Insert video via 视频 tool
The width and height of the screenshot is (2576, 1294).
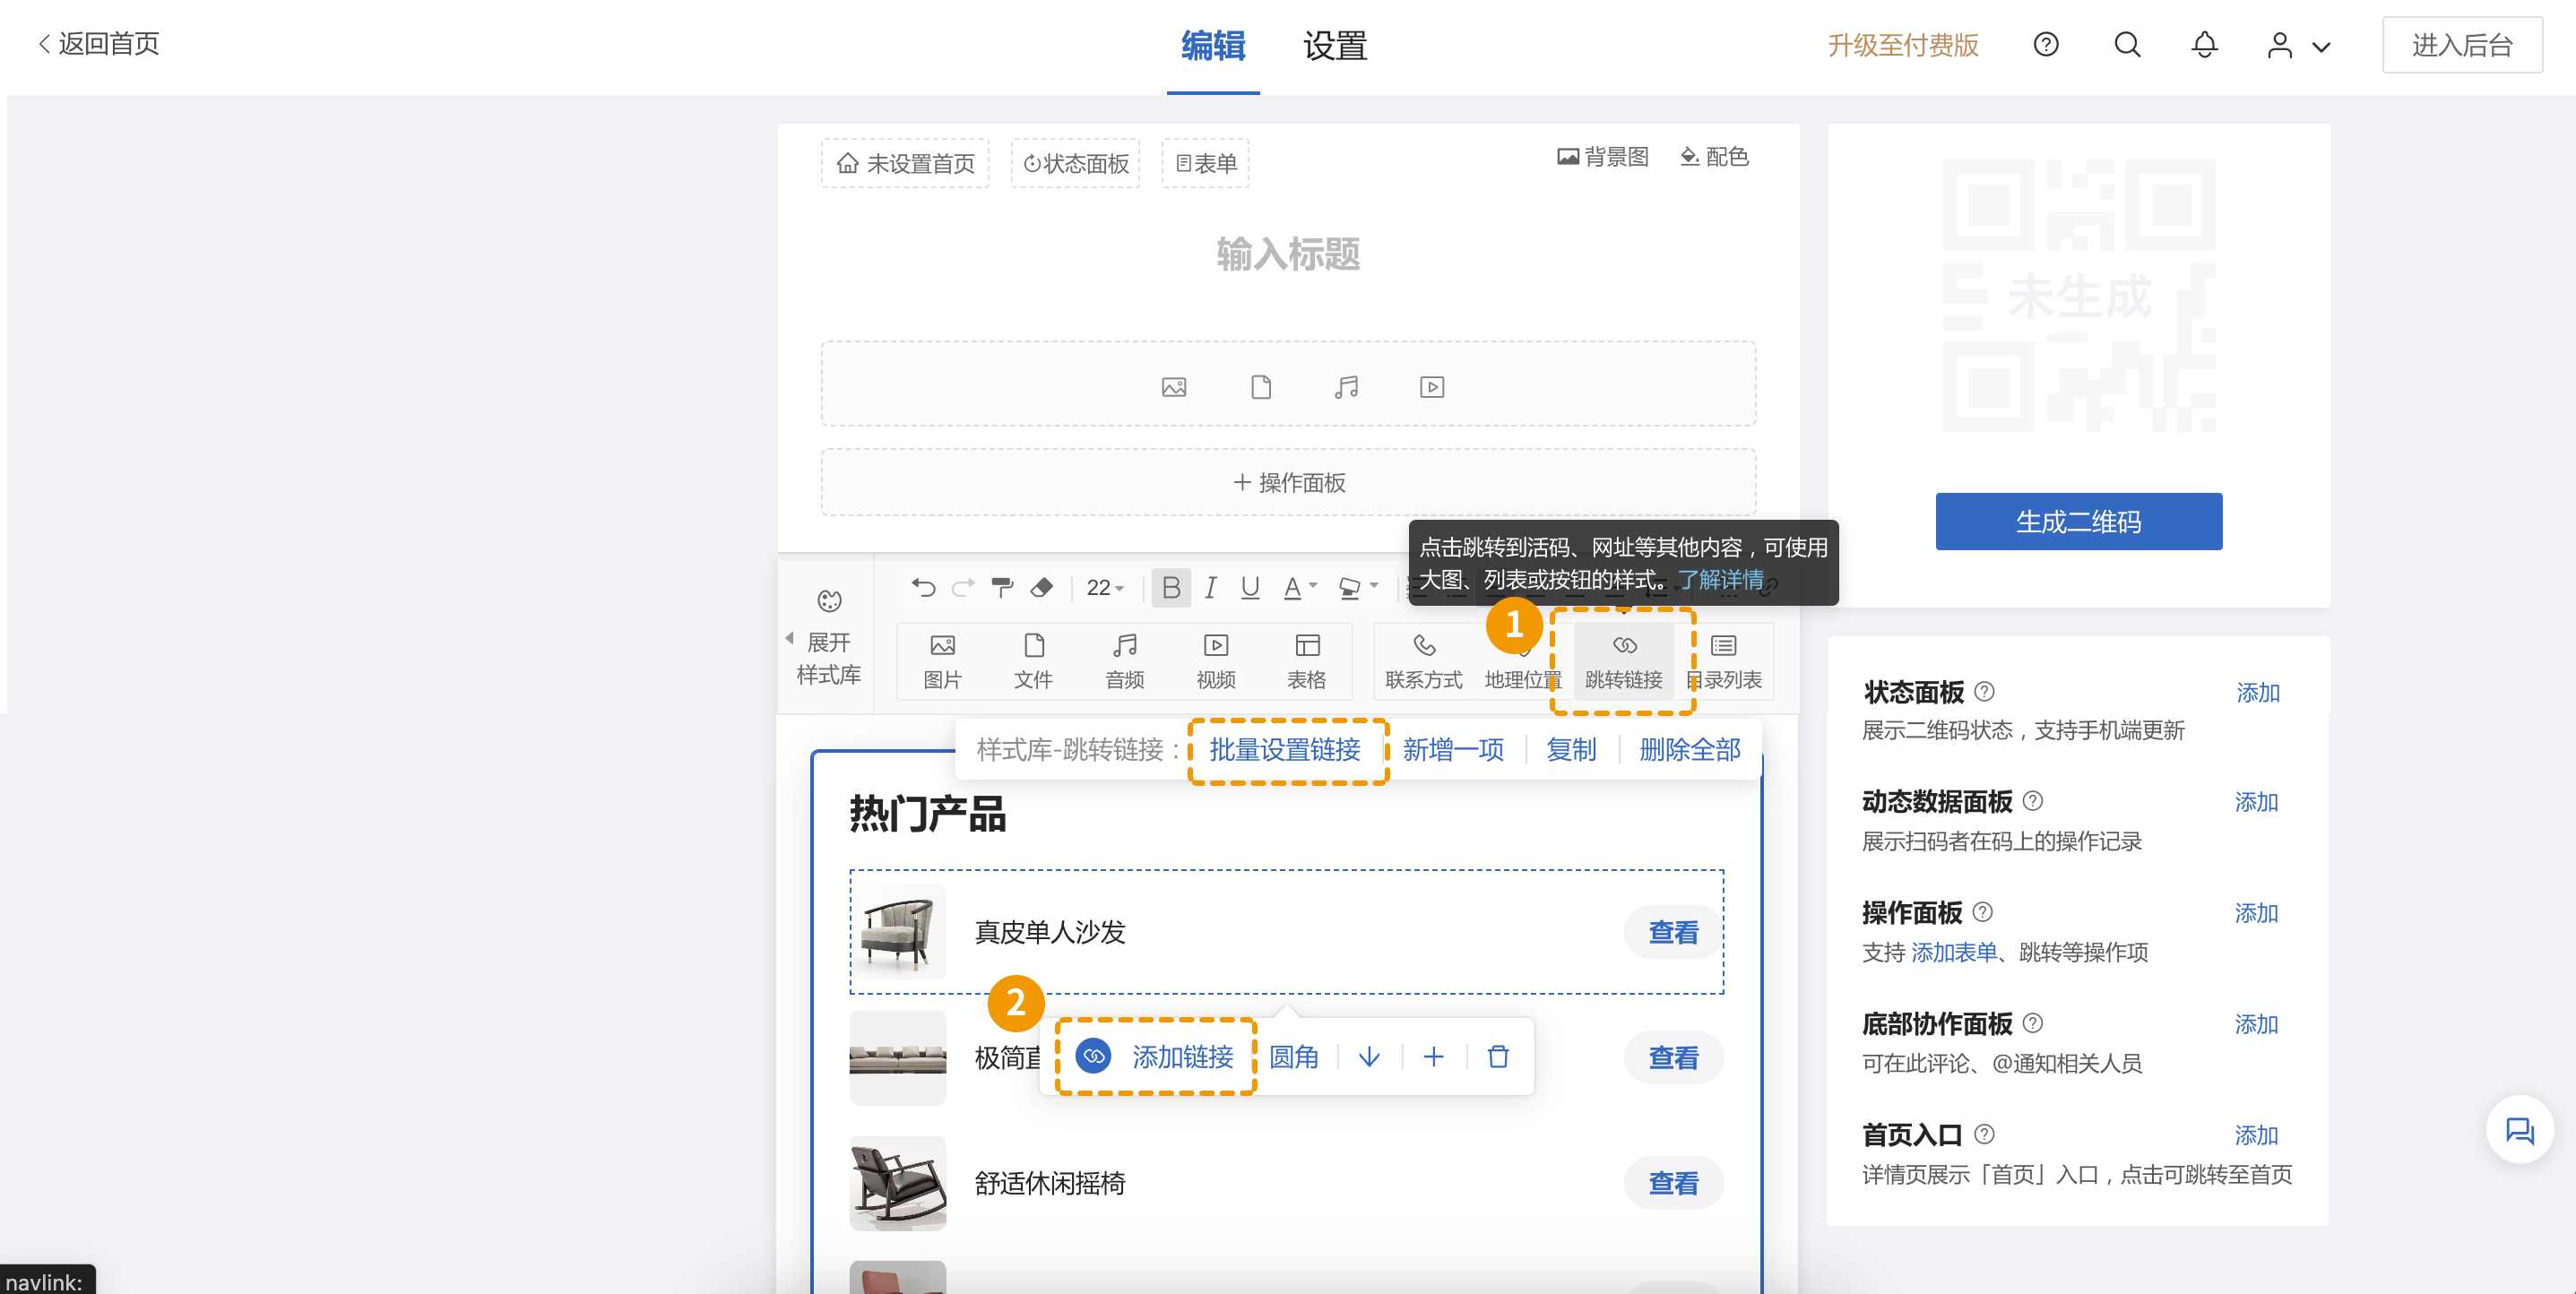click(x=1216, y=661)
